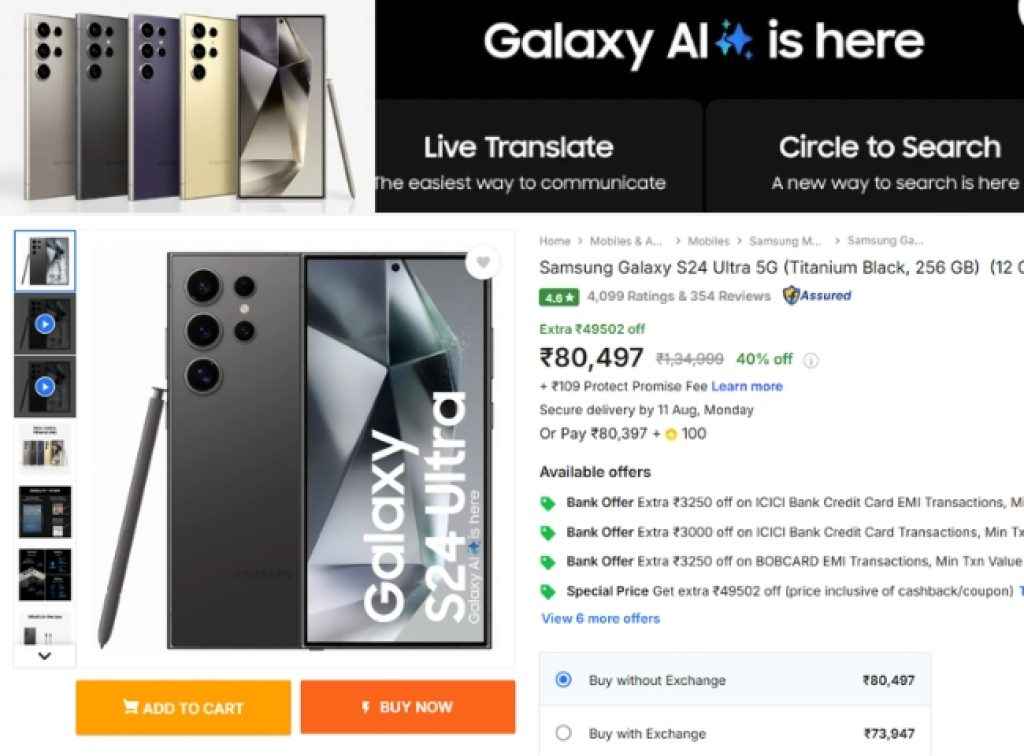Open the Live Translate banner tile
This screenshot has height=756, width=1024.
(519, 160)
